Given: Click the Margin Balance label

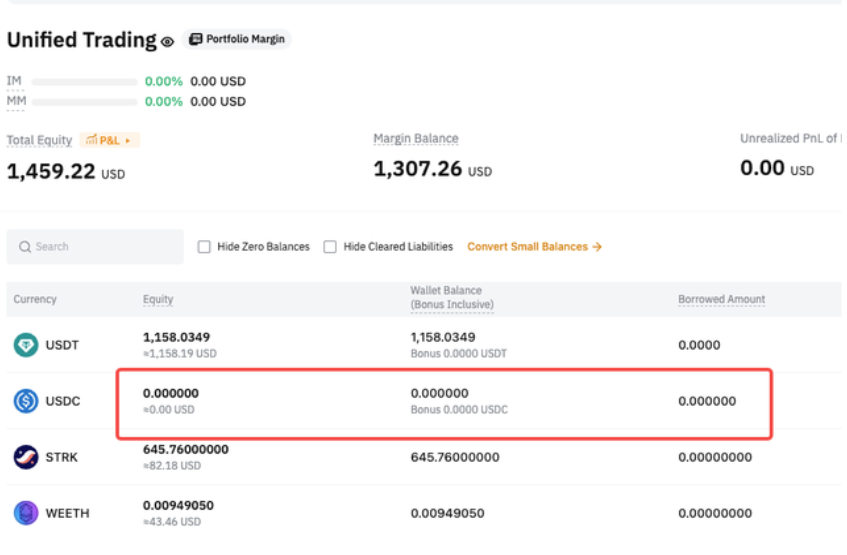Looking at the screenshot, I should click(415, 139).
